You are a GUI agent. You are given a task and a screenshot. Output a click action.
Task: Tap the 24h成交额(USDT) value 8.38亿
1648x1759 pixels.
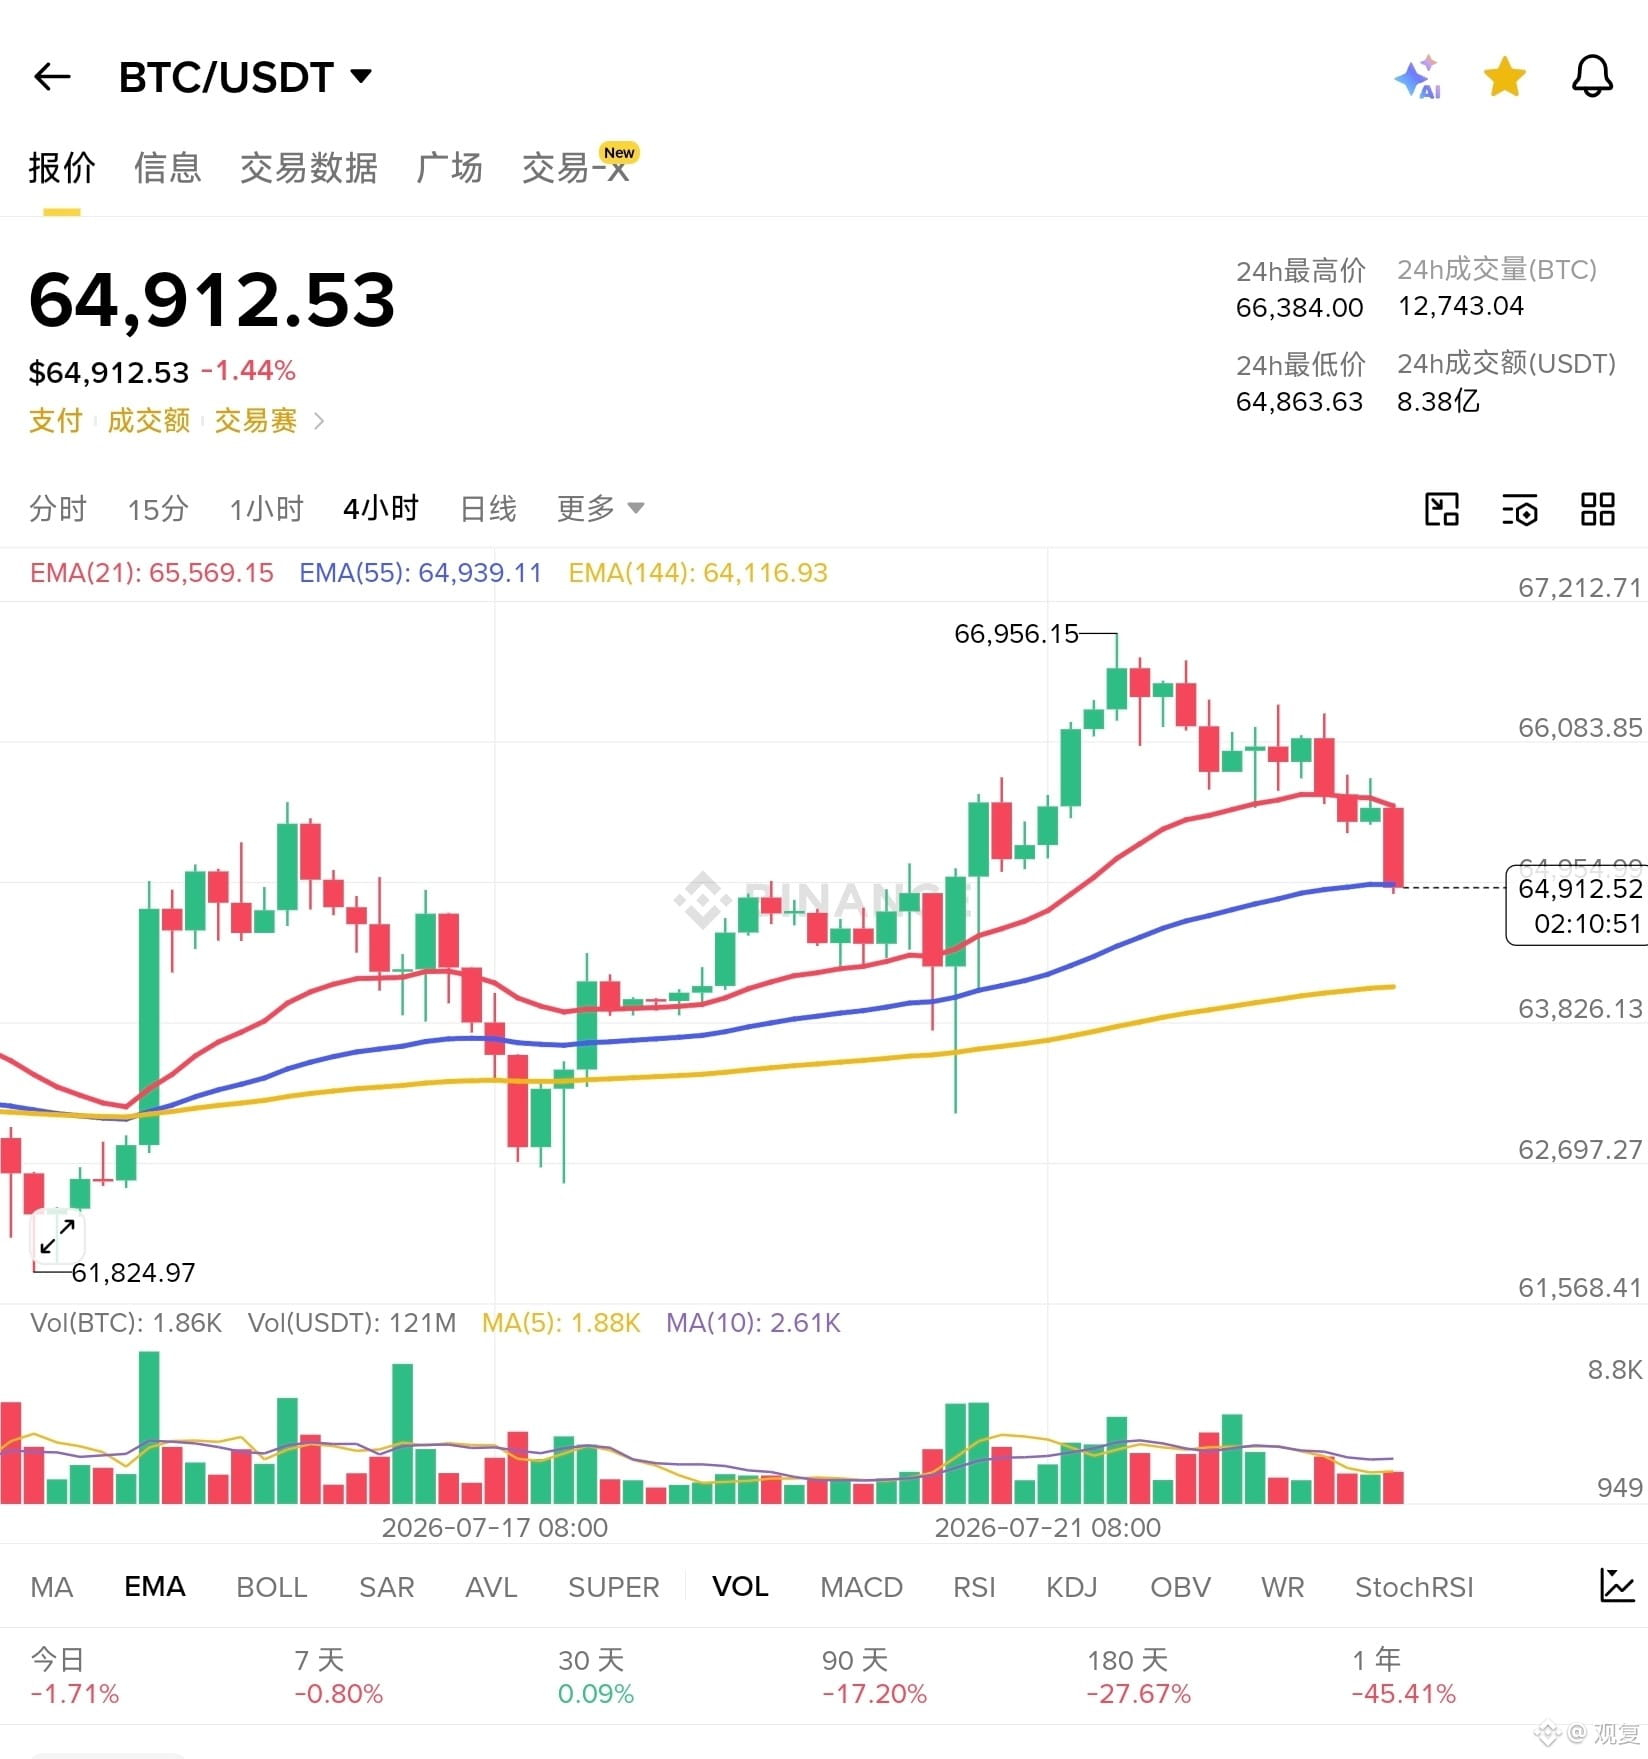pyautogui.click(x=1438, y=401)
